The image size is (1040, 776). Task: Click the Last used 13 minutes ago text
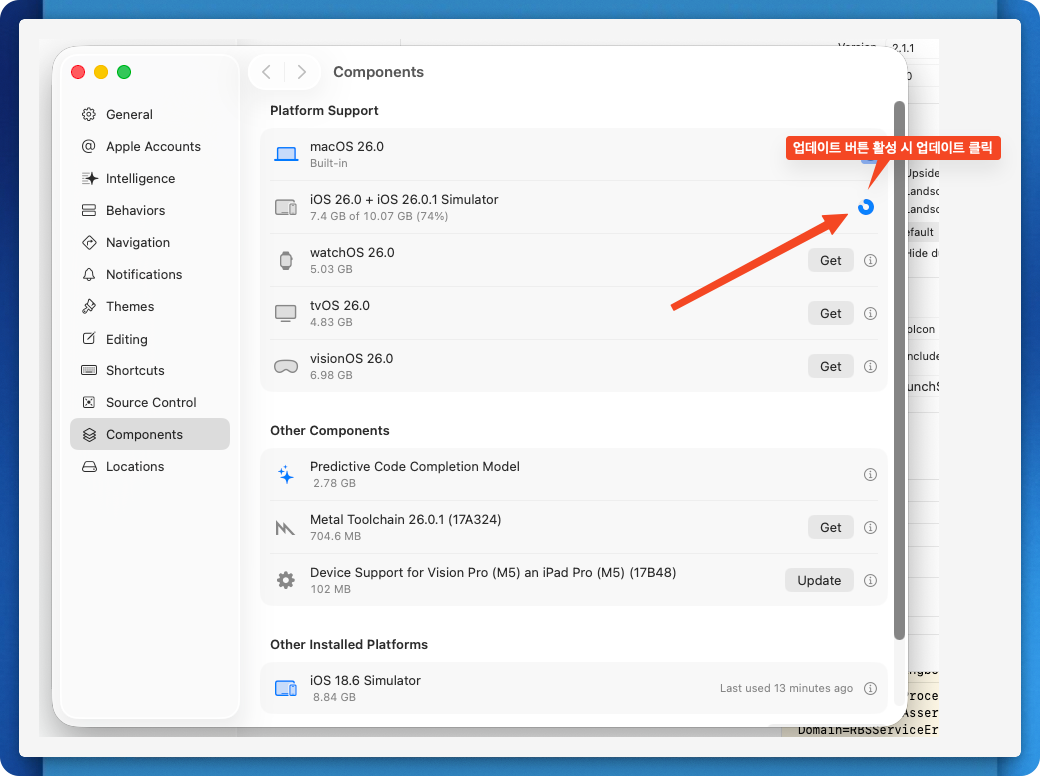click(x=787, y=688)
